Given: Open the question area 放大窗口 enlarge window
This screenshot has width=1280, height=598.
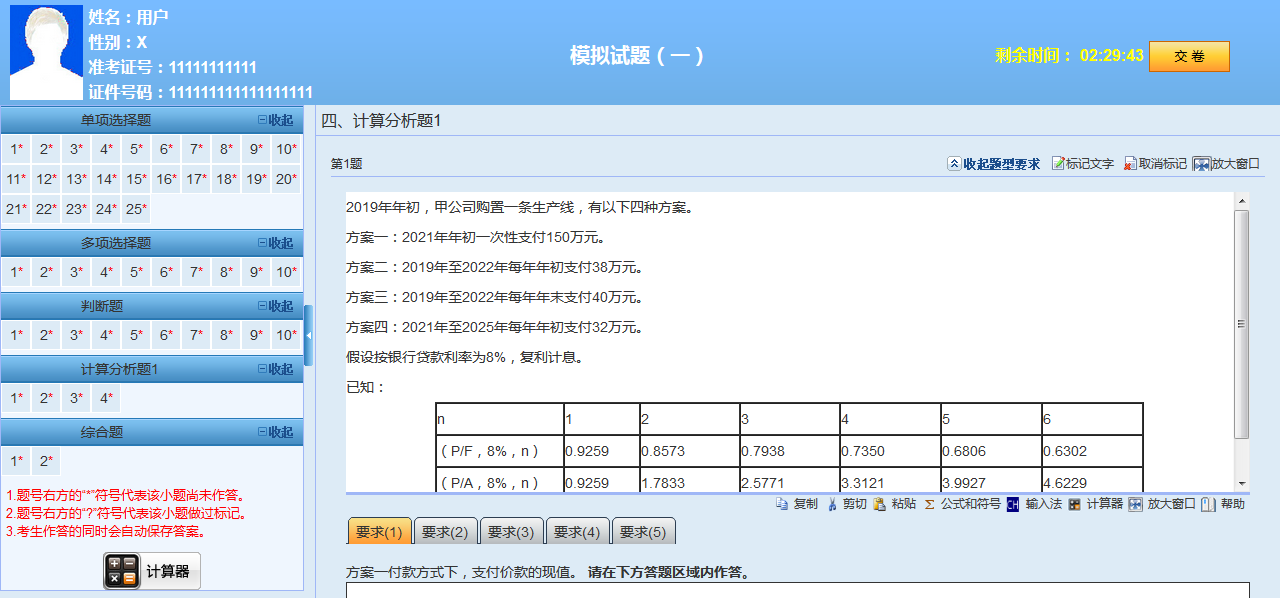Looking at the screenshot, I should [1220, 164].
